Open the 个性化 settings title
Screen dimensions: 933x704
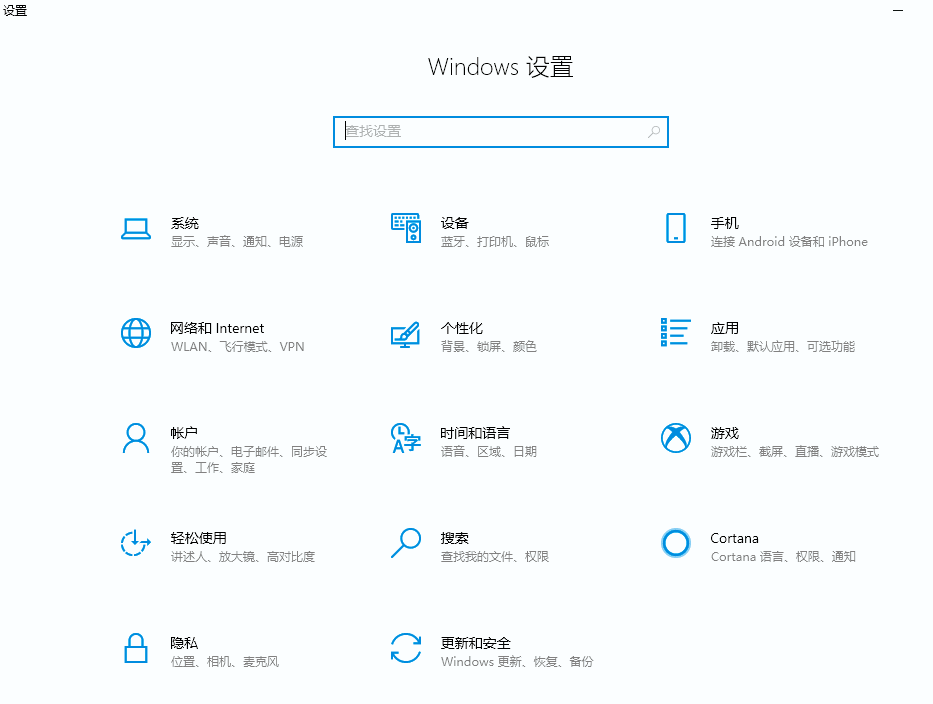coord(461,328)
